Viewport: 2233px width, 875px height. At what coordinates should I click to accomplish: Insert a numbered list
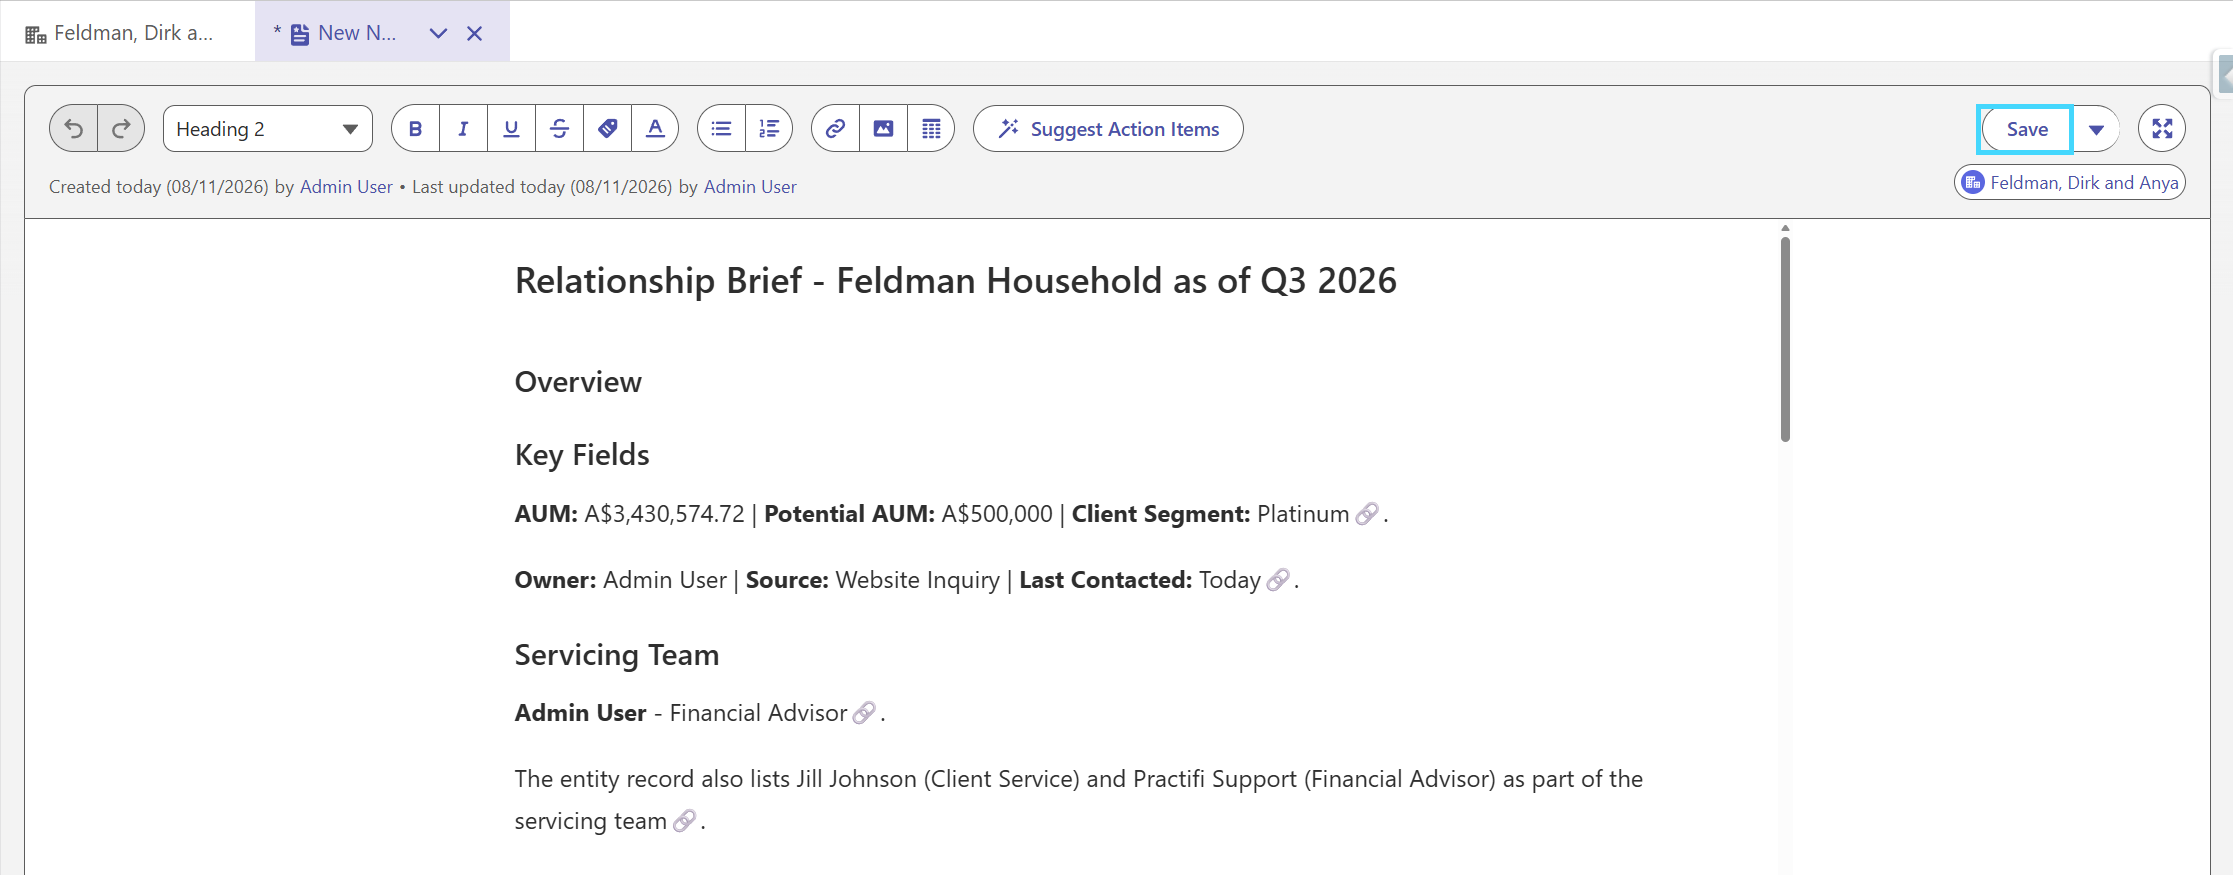pos(769,129)
